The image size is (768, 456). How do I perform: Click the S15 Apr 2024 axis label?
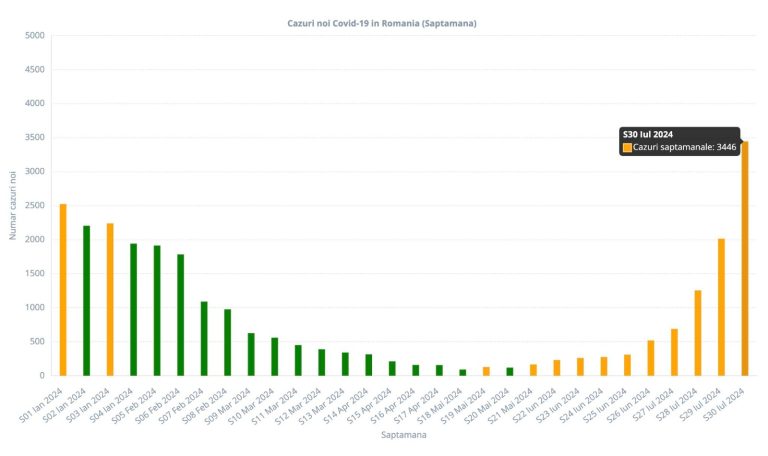pyautogui.click(x=369, y=406)
